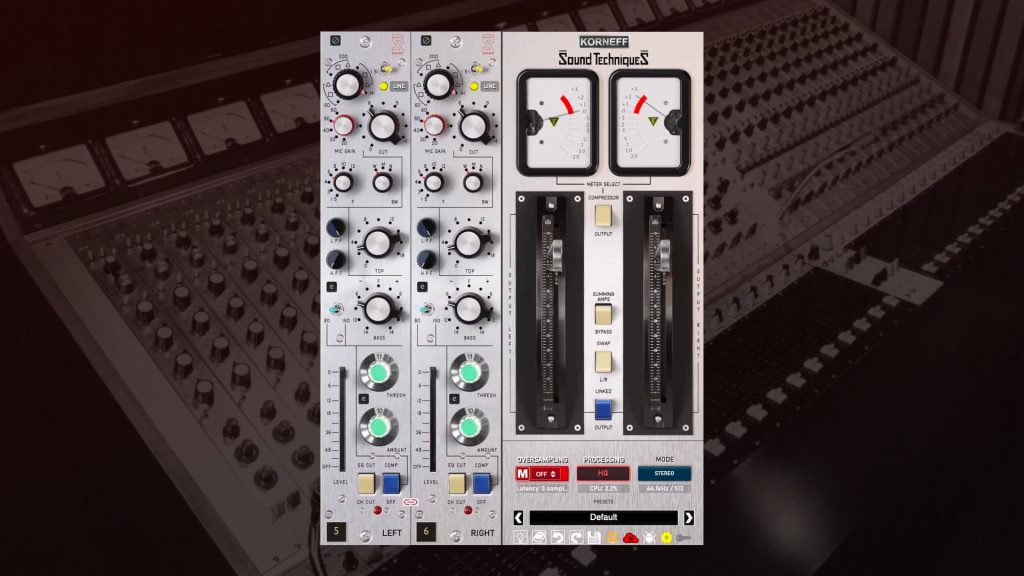Click the Output Left fader handle

[x=556, y=255]
